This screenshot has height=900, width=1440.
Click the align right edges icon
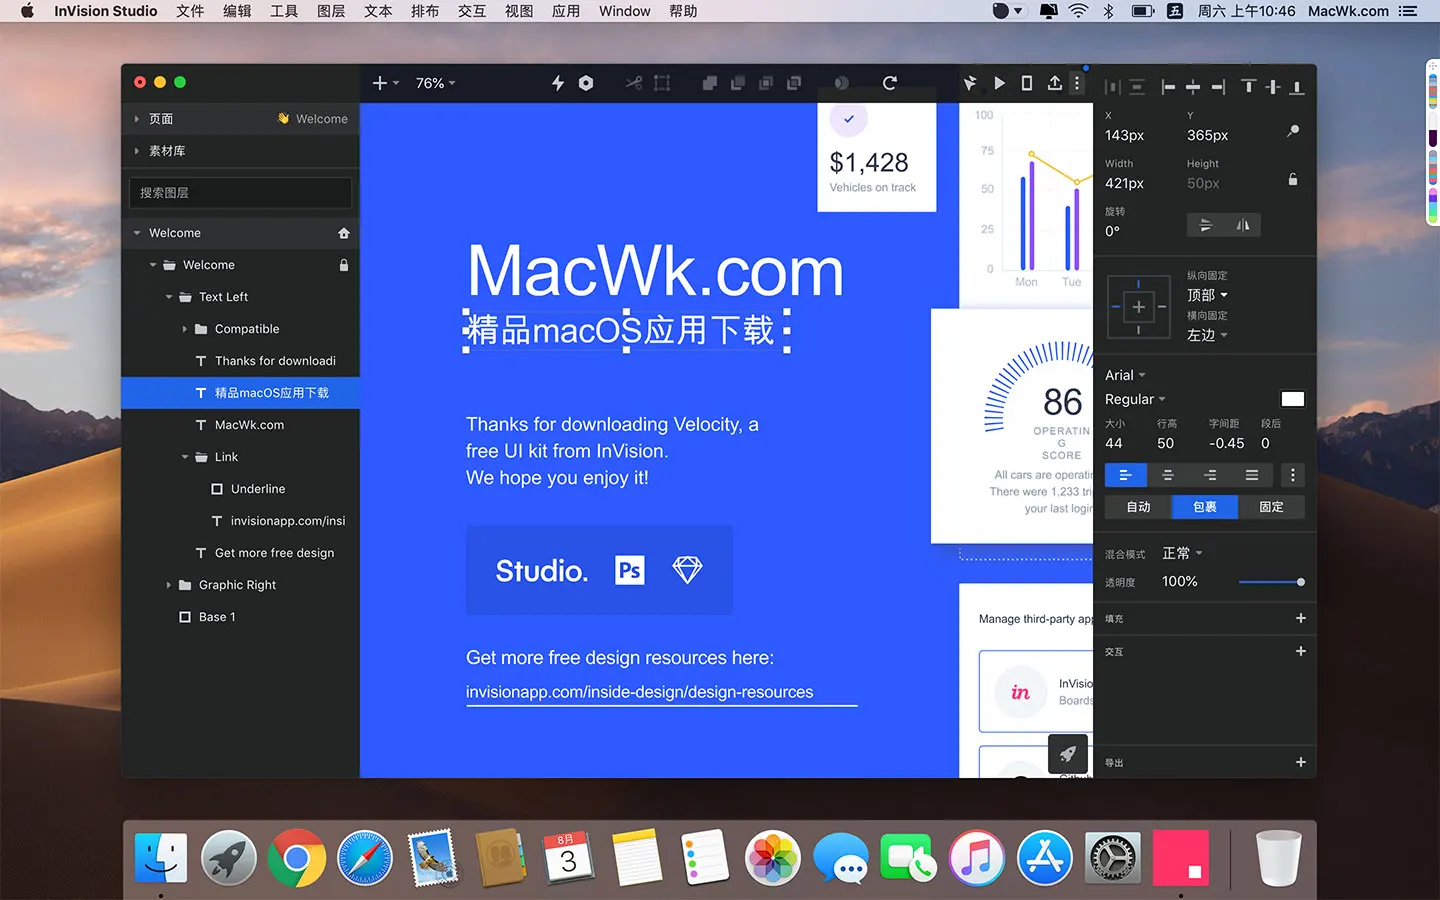click(1218, 87)
